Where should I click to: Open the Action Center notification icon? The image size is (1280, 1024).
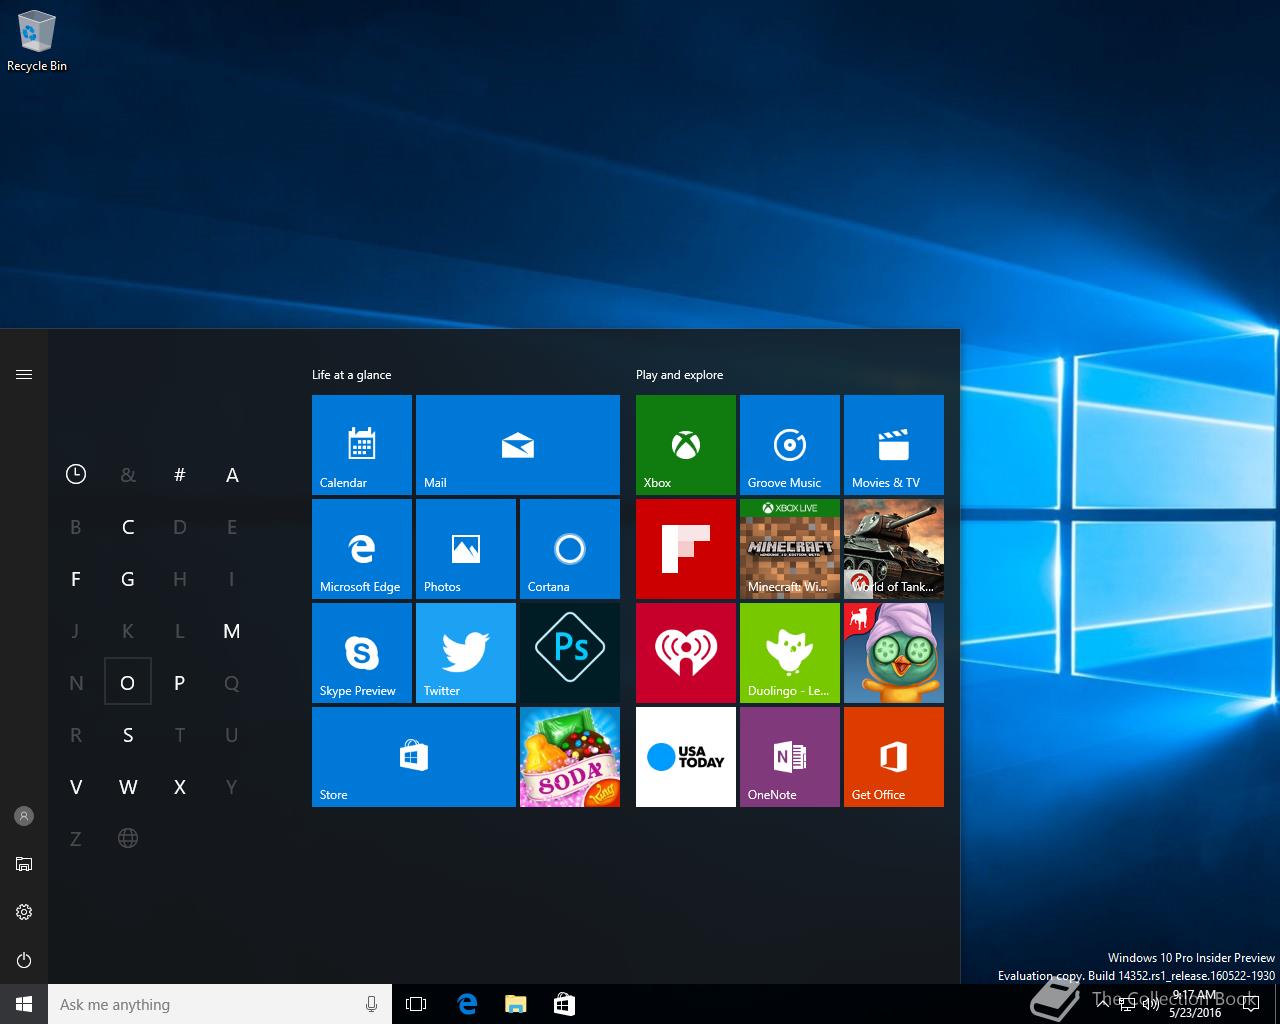(x=1250, y=1004)
